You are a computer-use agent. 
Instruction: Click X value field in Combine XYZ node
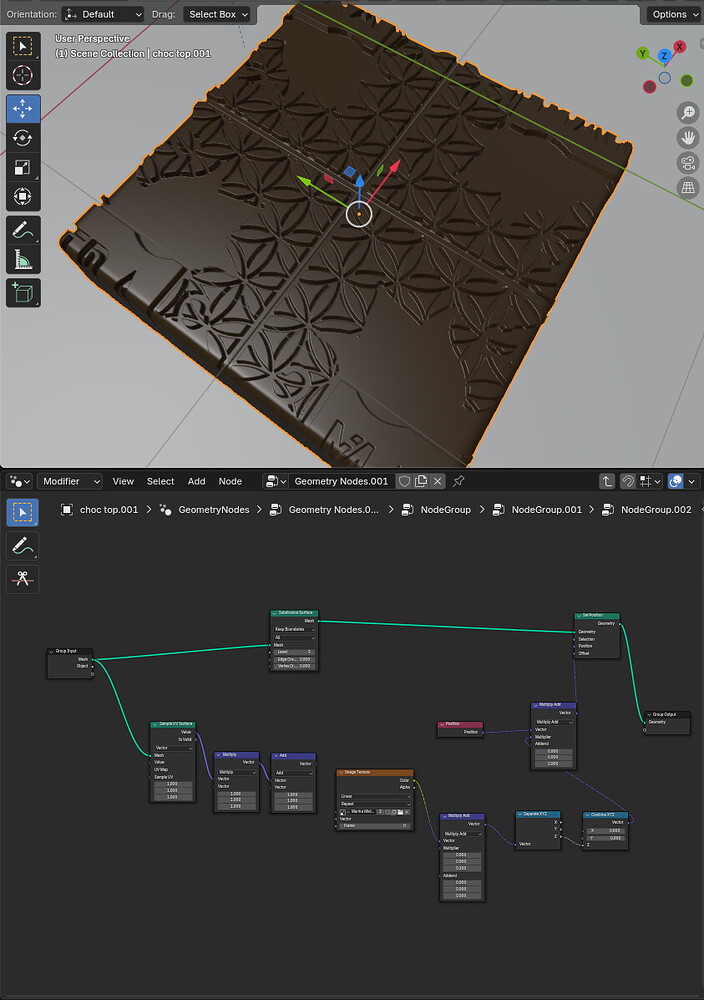tap(605, 830)
